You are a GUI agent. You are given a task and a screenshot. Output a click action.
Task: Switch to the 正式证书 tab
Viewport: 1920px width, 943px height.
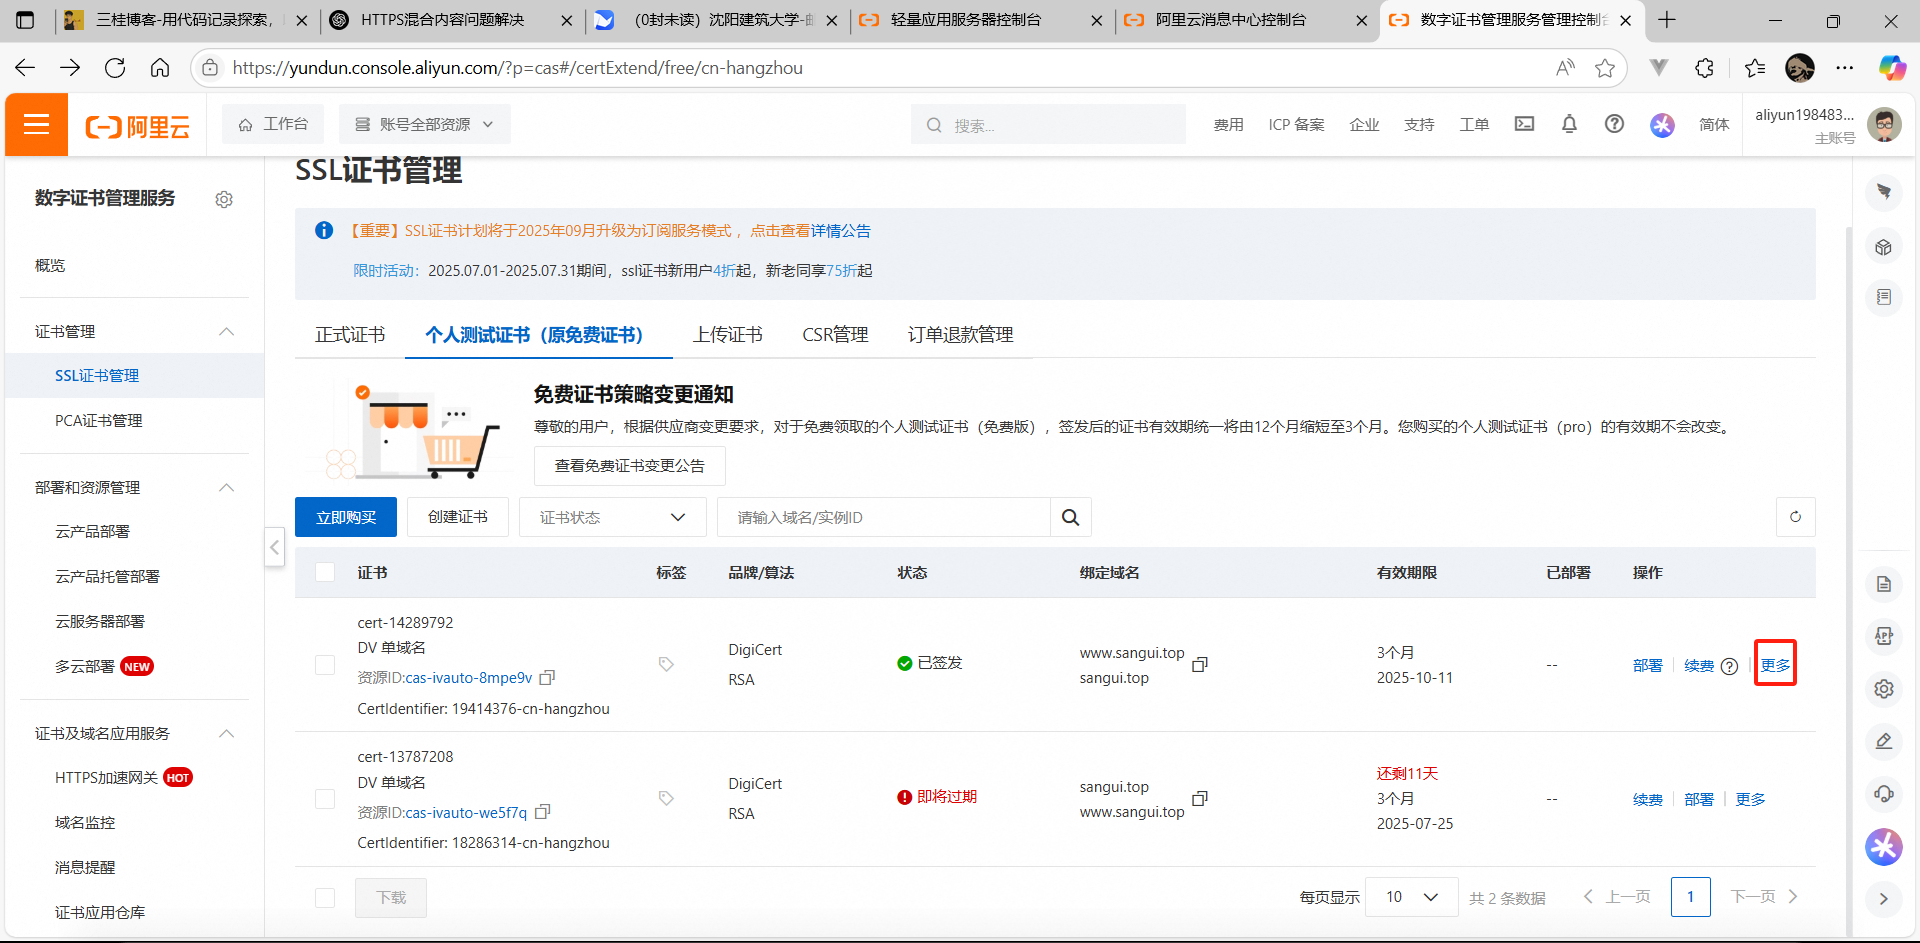350,335
